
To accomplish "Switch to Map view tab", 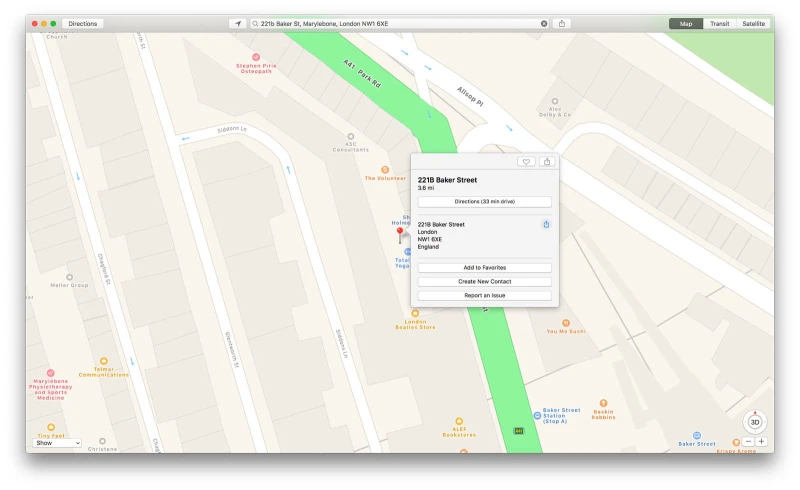I will click(686, 23).
